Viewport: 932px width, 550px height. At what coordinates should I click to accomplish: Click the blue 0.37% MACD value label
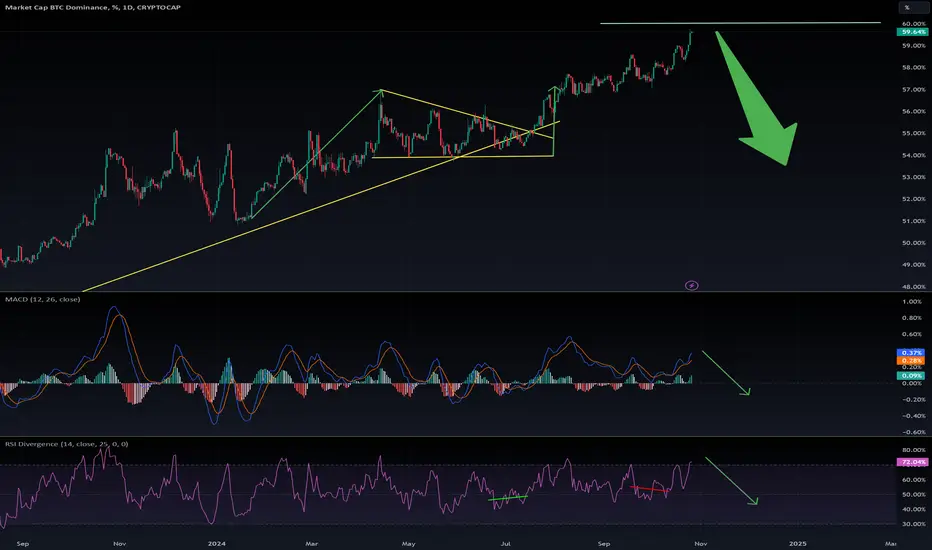pyautogui.click(x=911, y=353)
